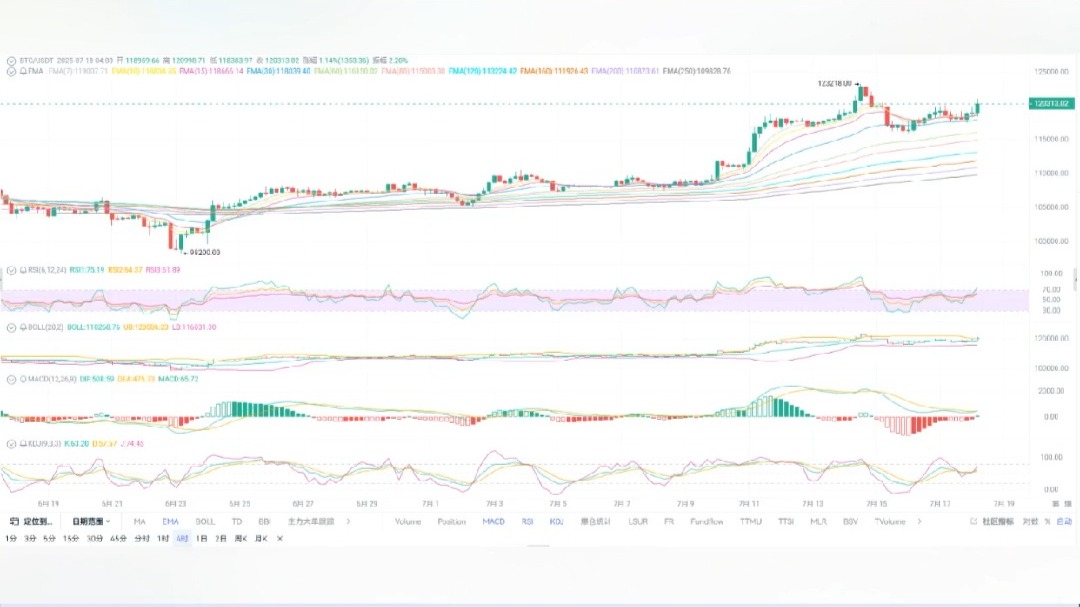Toggle the TVolume sub-indicator

pos(890,522)
